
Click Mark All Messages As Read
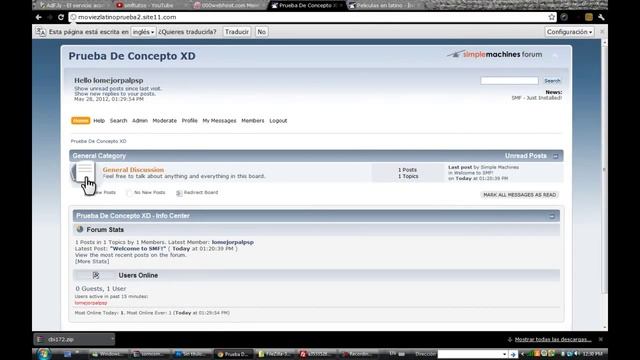pyautogui.click(x=520, y=195)
